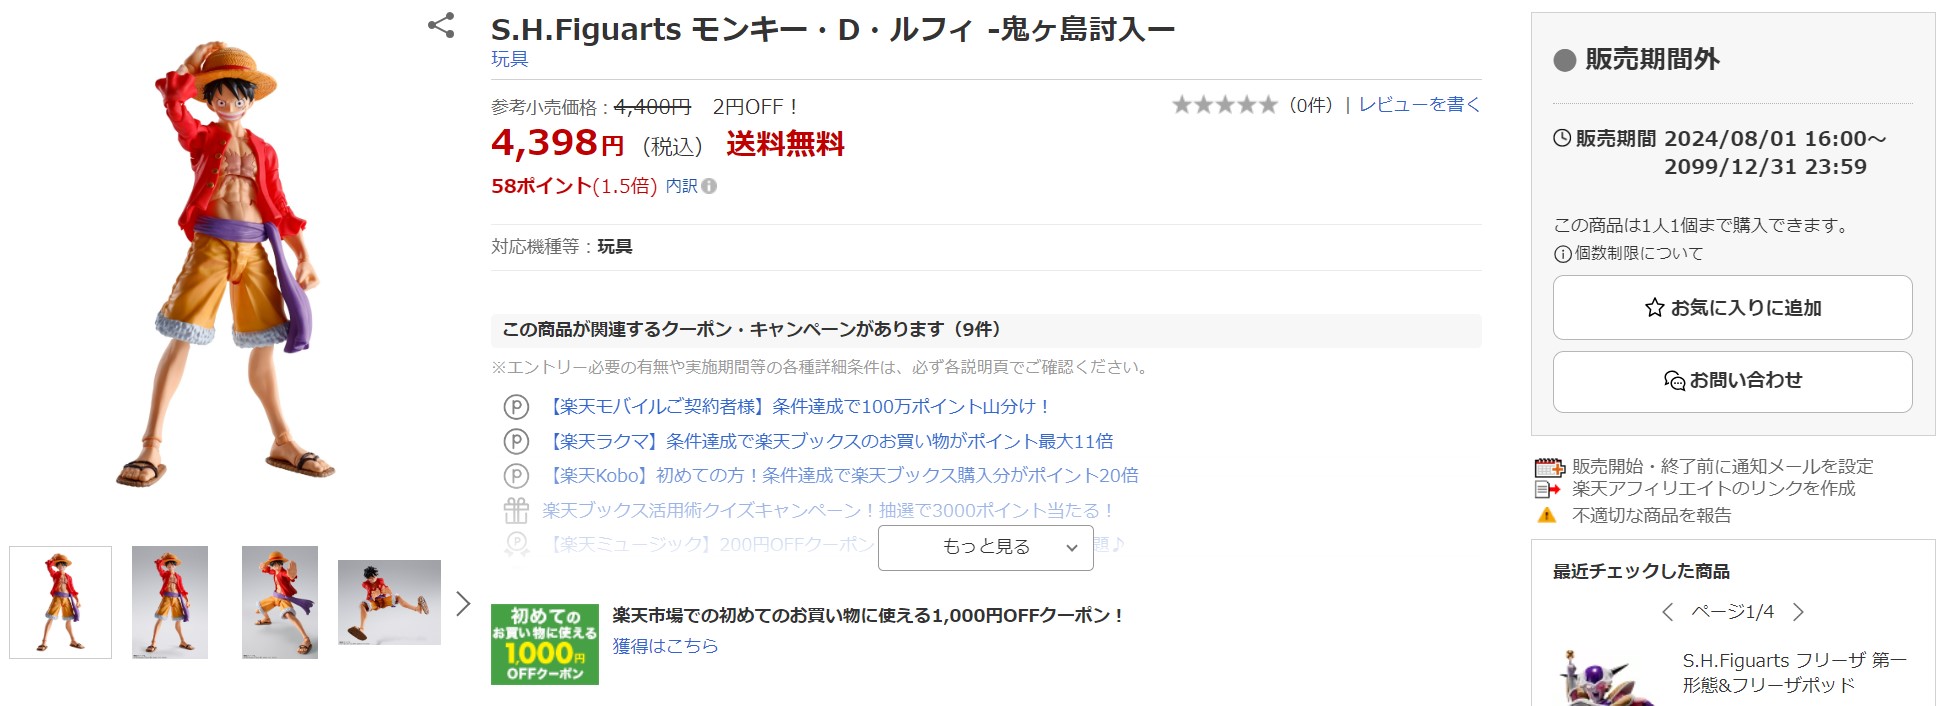The image size is (1945, 706).
Task: Click the calendar notification mail icon
Action: pos(1549,467)
